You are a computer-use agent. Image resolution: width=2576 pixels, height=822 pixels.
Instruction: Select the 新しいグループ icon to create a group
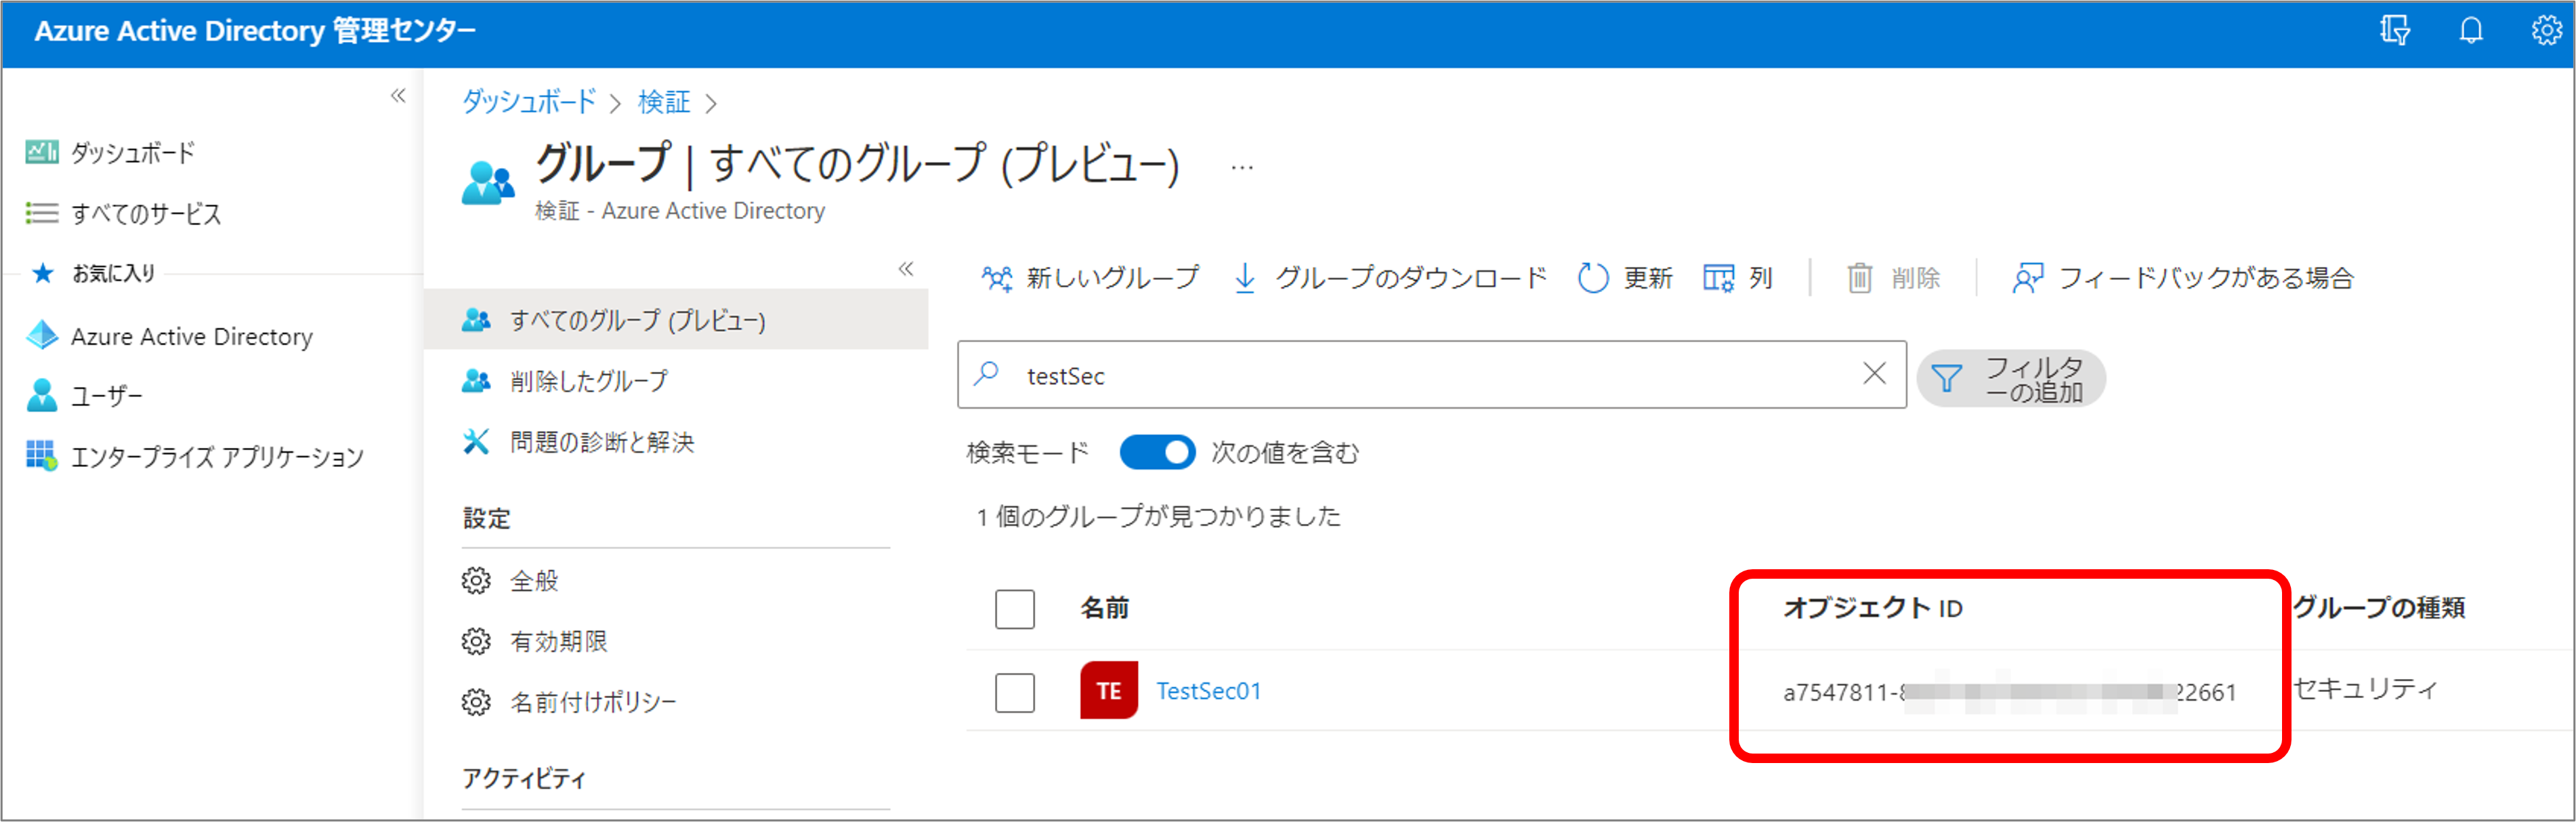(x=997, y=277)
